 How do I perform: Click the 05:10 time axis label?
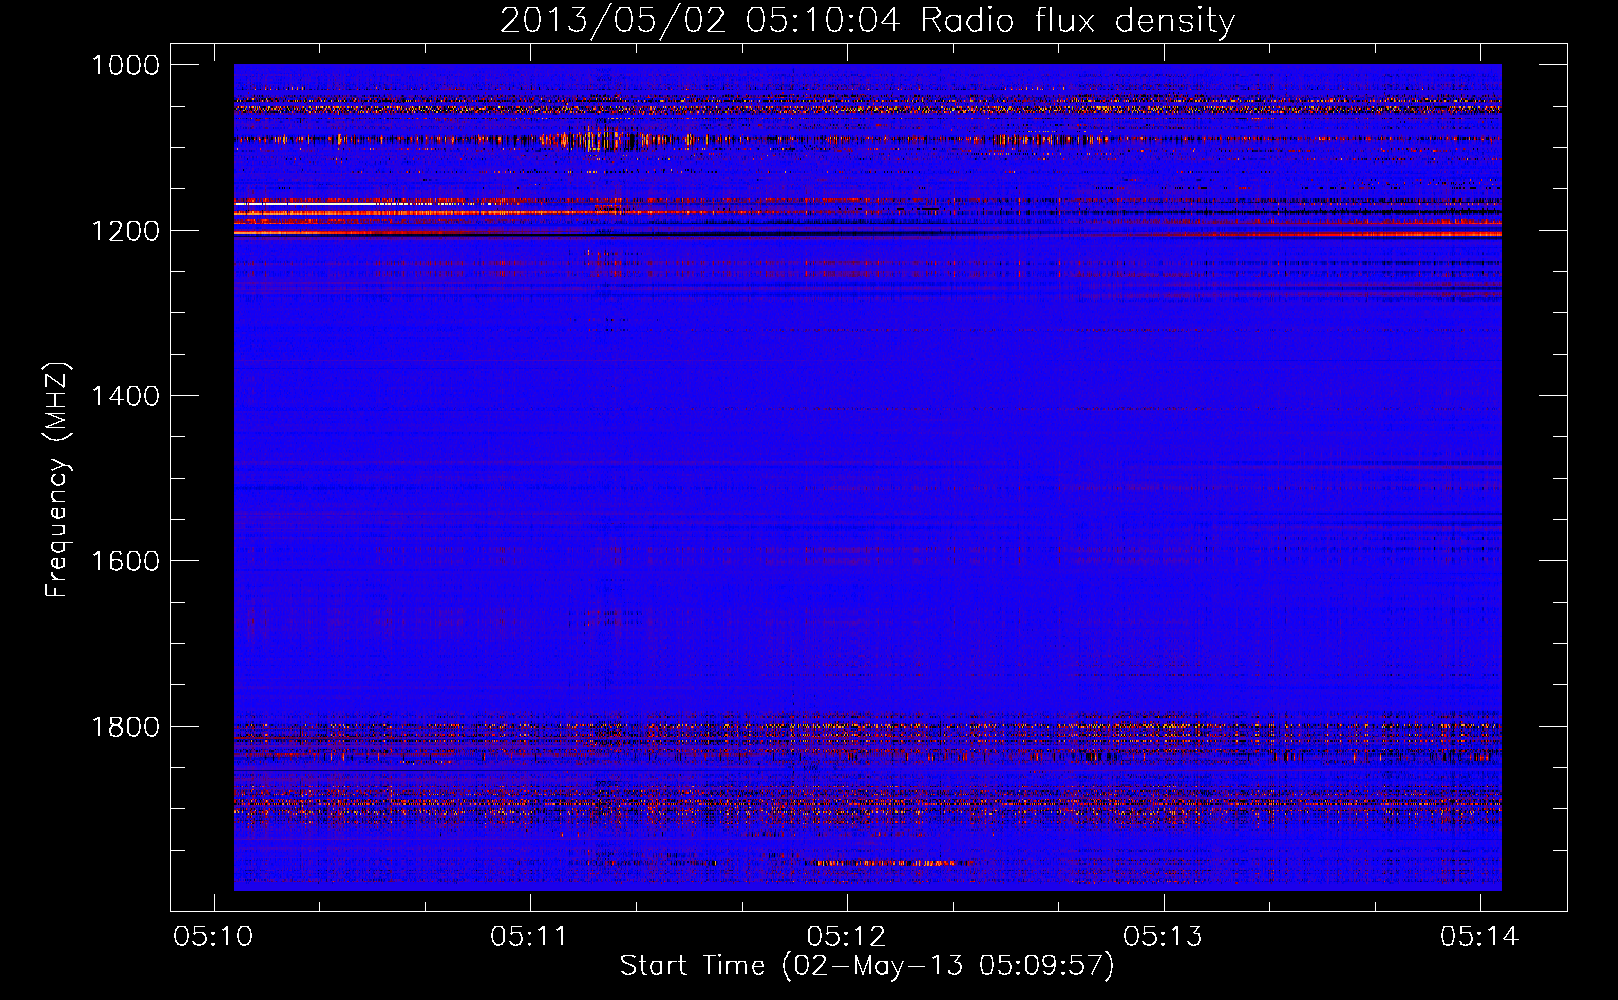pos(213,937)
